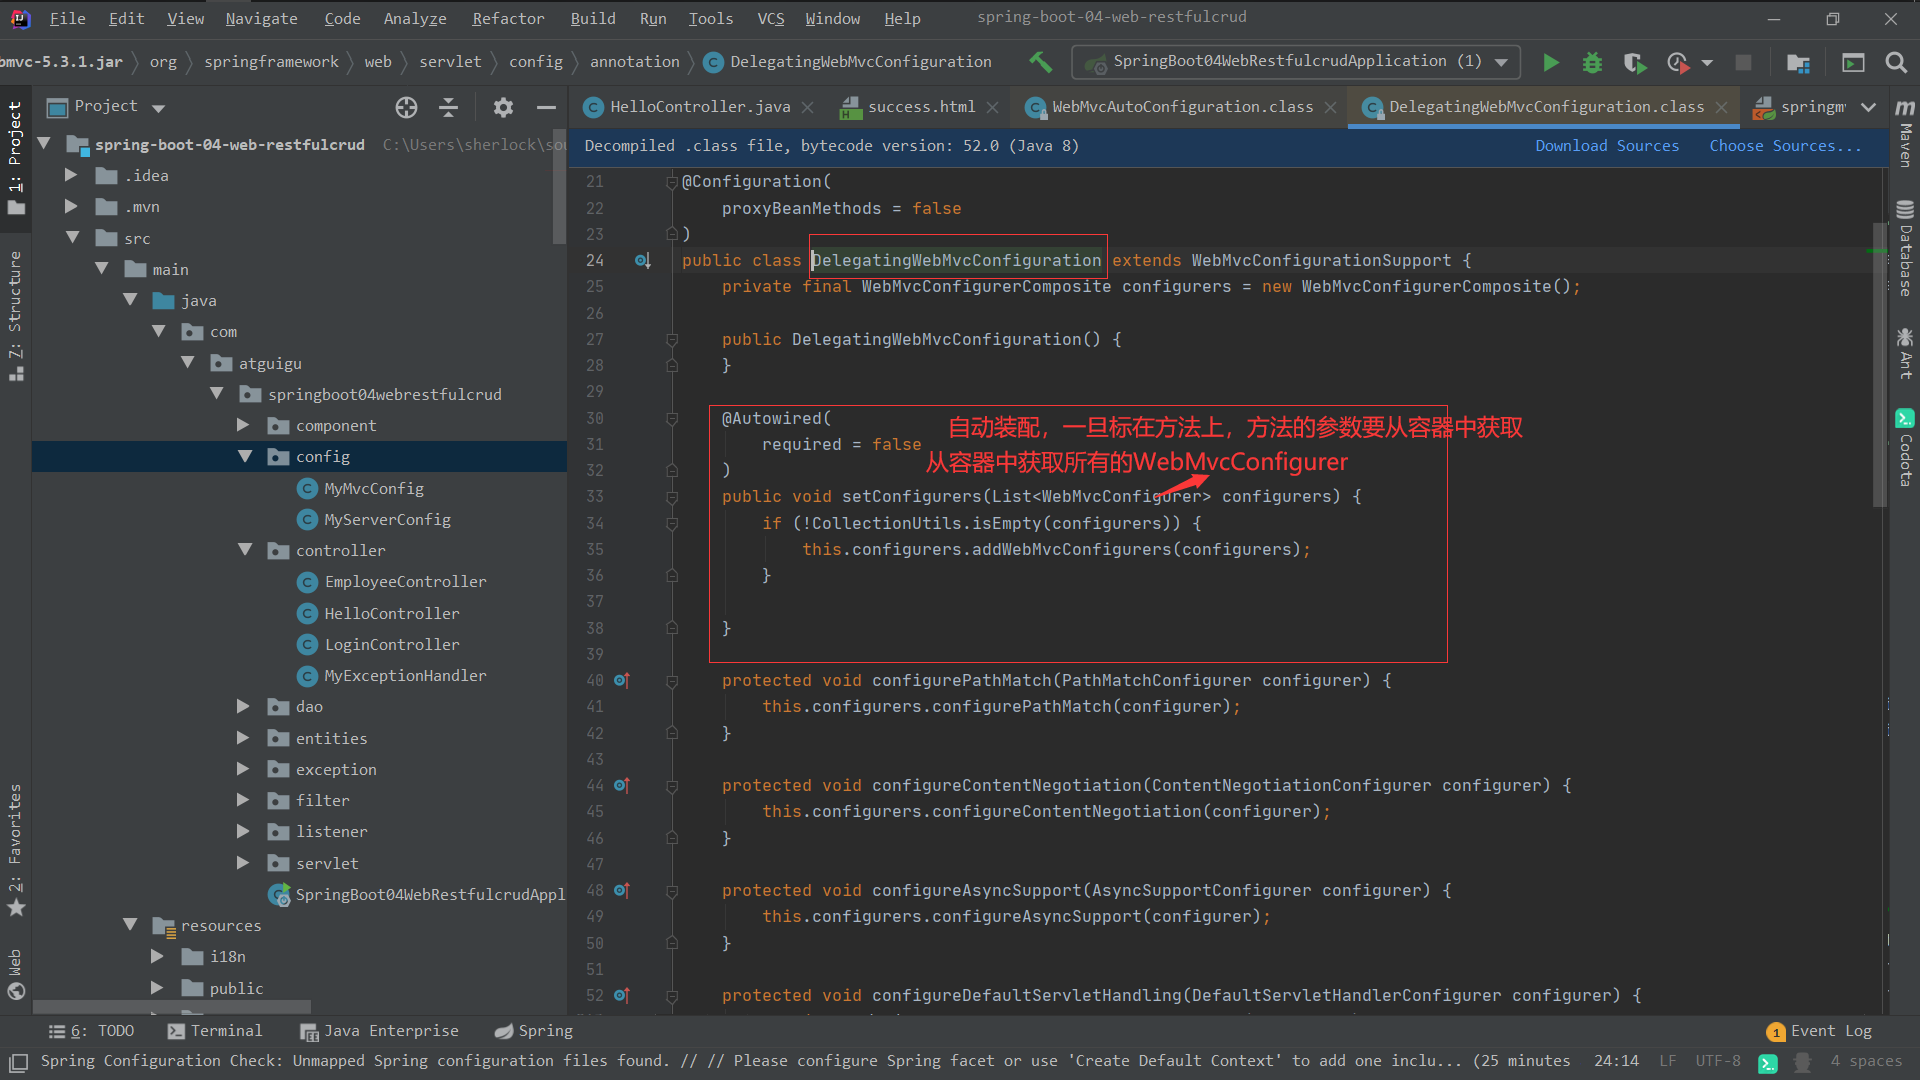Viewport: 1920px width, 1080px height.
Task: Click Download Sources link
Action: pyautogui.click(x=1607, y=146)
